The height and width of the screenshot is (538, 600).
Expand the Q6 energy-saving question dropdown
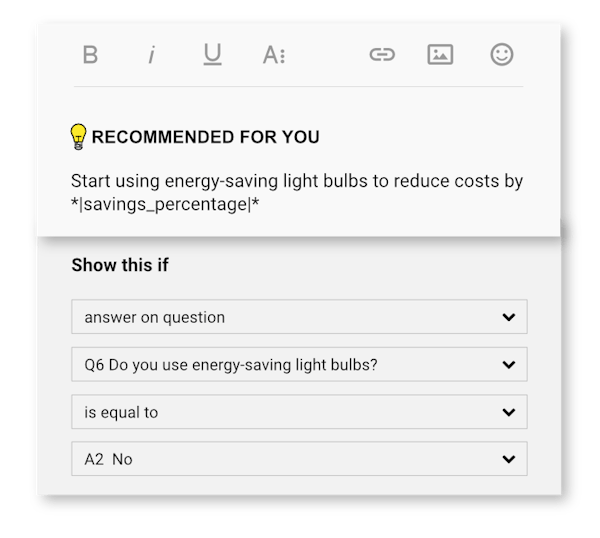tap(299, 364)
